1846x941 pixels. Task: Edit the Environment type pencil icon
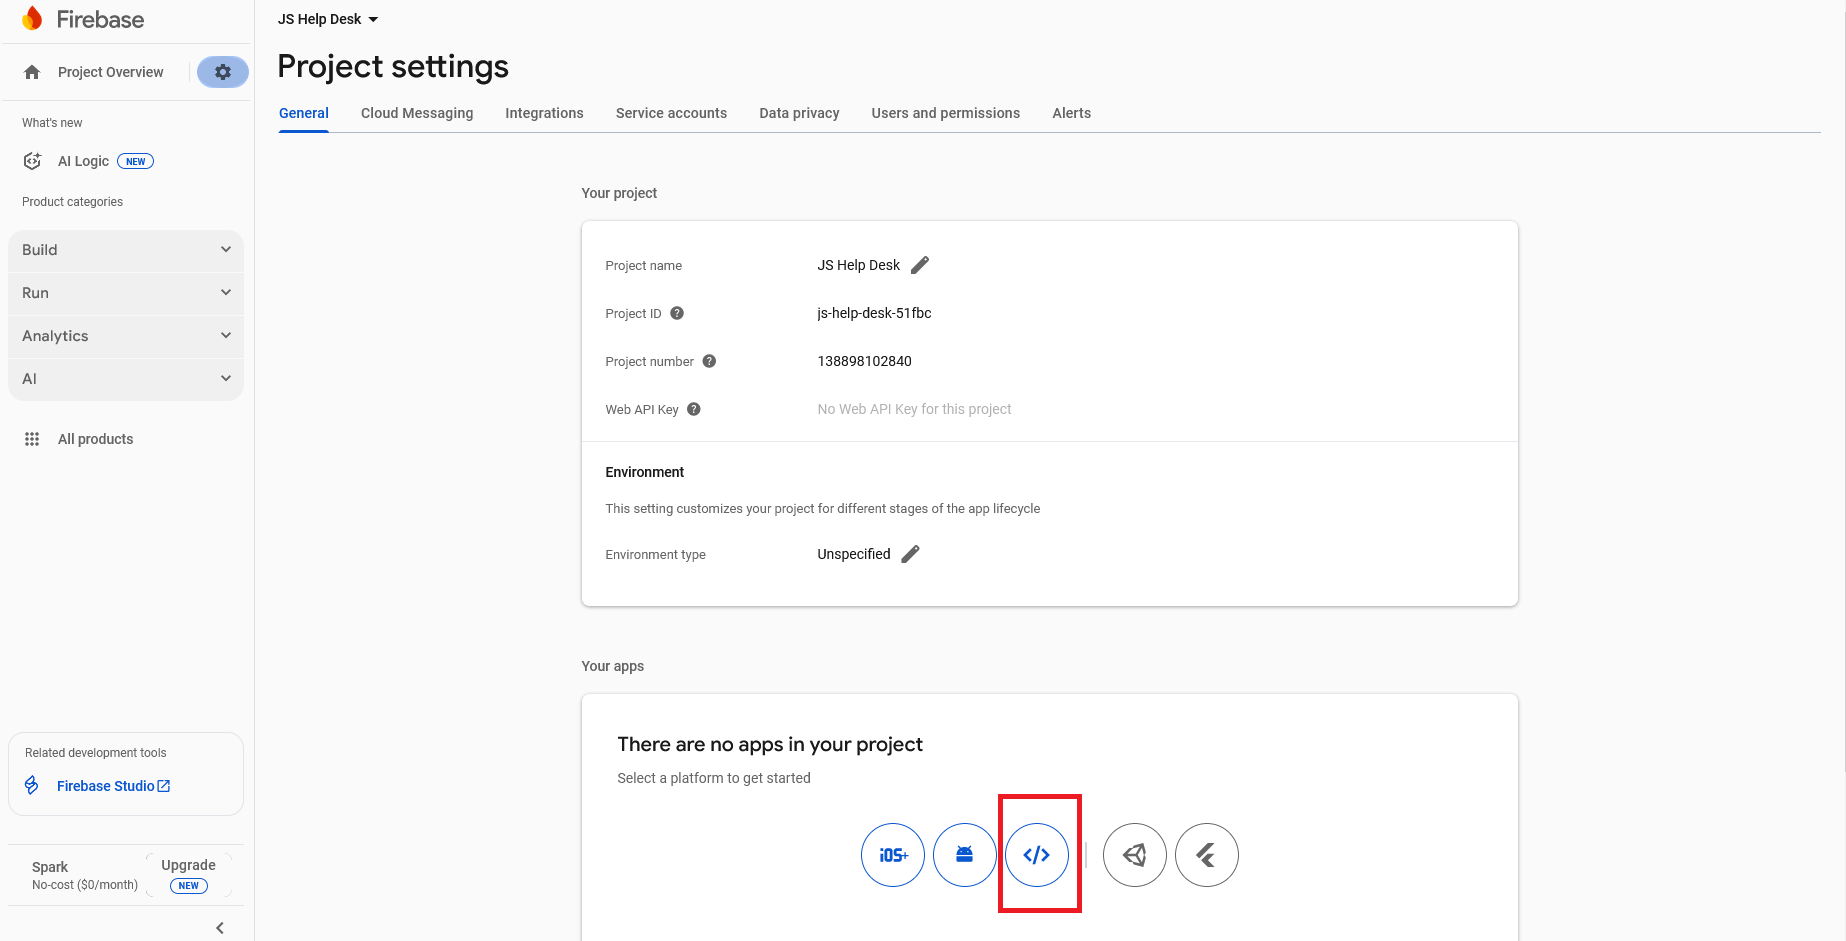pos(910,554)
